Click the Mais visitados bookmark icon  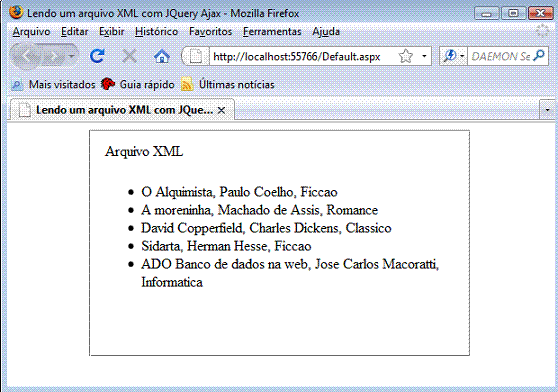click(x=17, y=85)
